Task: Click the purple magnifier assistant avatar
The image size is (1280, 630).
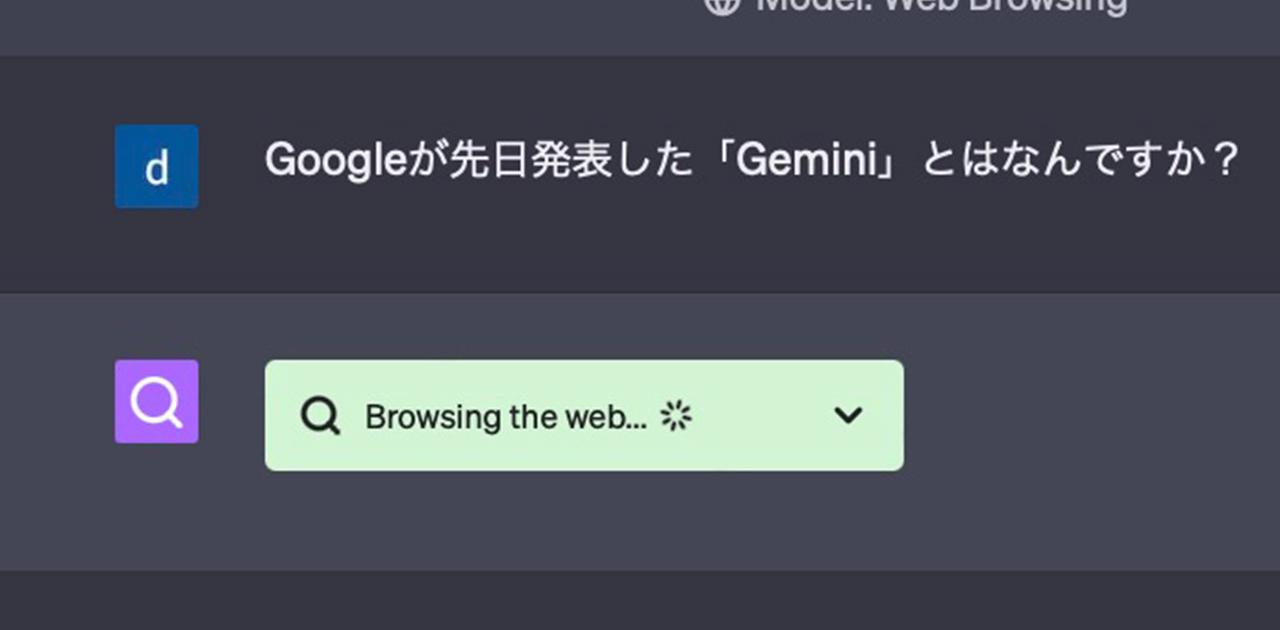Action: coord(156,401)
